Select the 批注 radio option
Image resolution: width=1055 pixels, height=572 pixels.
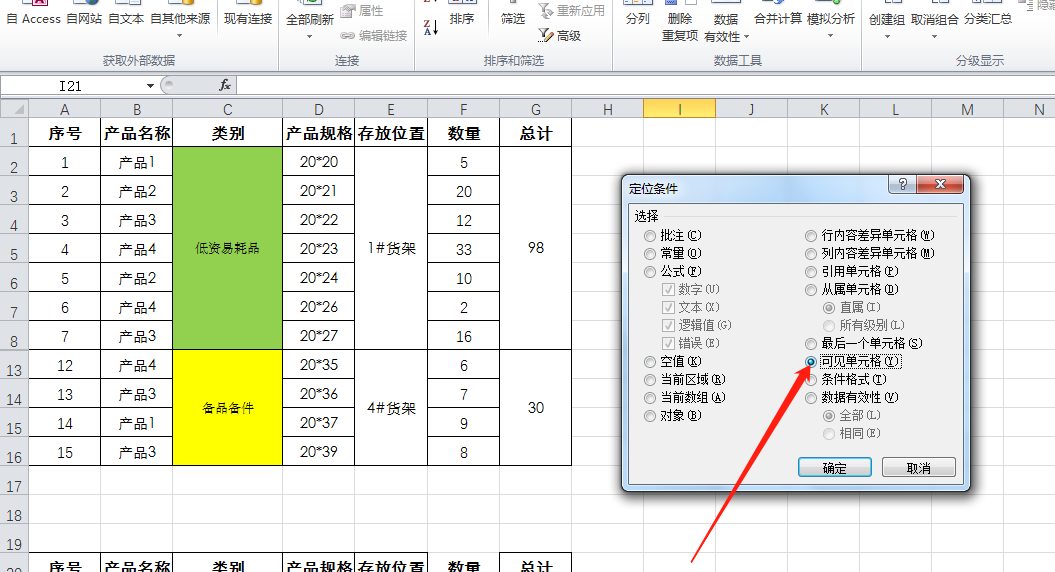click(x=649, y=236)
